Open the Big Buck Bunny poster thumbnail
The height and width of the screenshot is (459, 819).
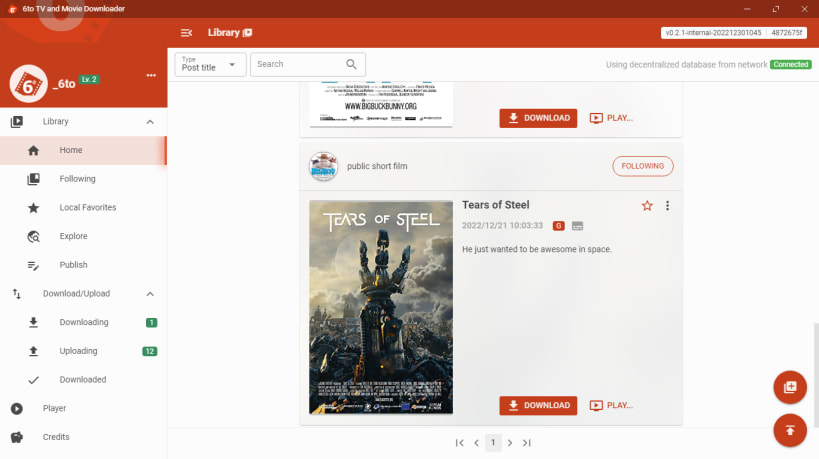[x=381, y=104]
